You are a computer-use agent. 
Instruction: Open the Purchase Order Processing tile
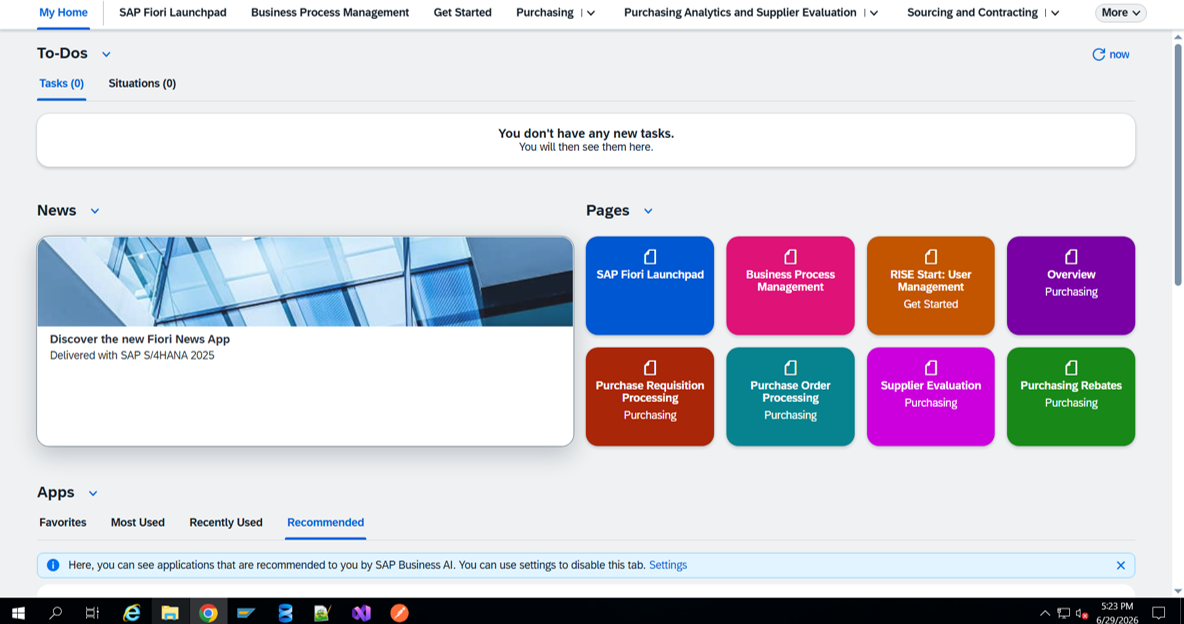click(x=790, y=397)
